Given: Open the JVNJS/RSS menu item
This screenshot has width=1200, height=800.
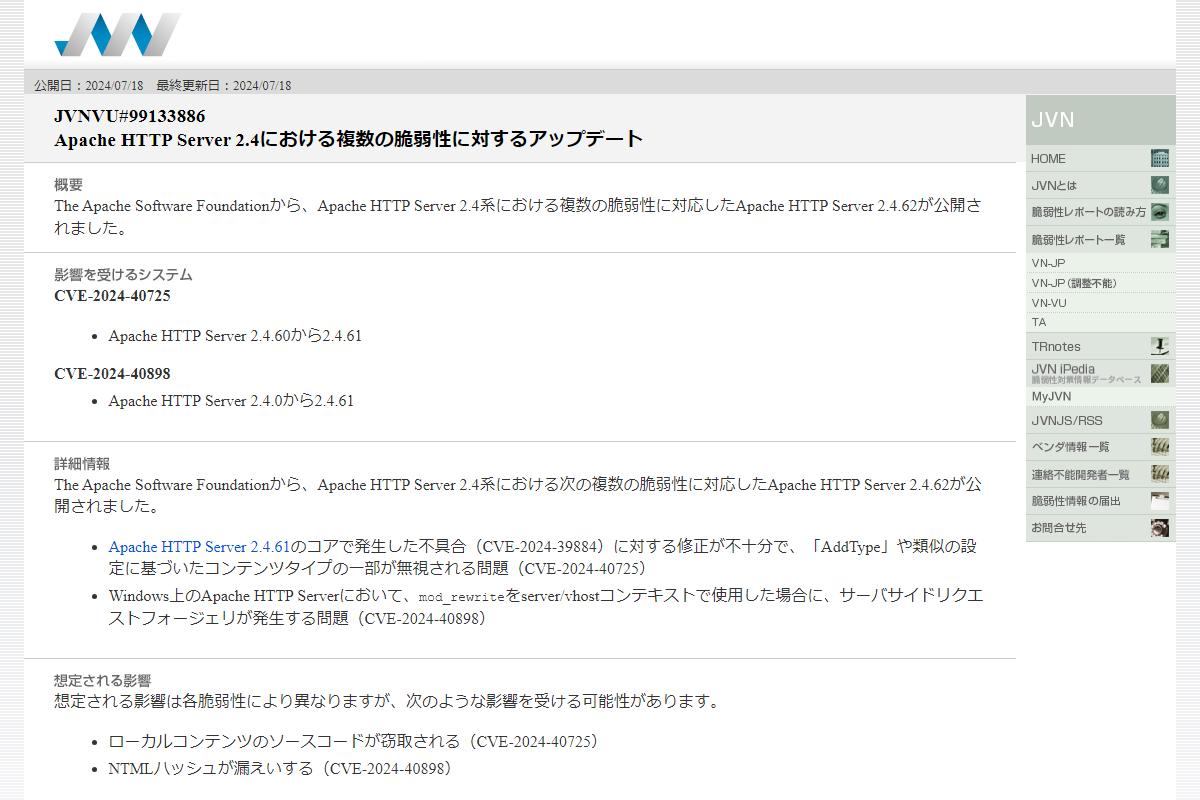Looking at the screenshot, I should (1100, 420).
